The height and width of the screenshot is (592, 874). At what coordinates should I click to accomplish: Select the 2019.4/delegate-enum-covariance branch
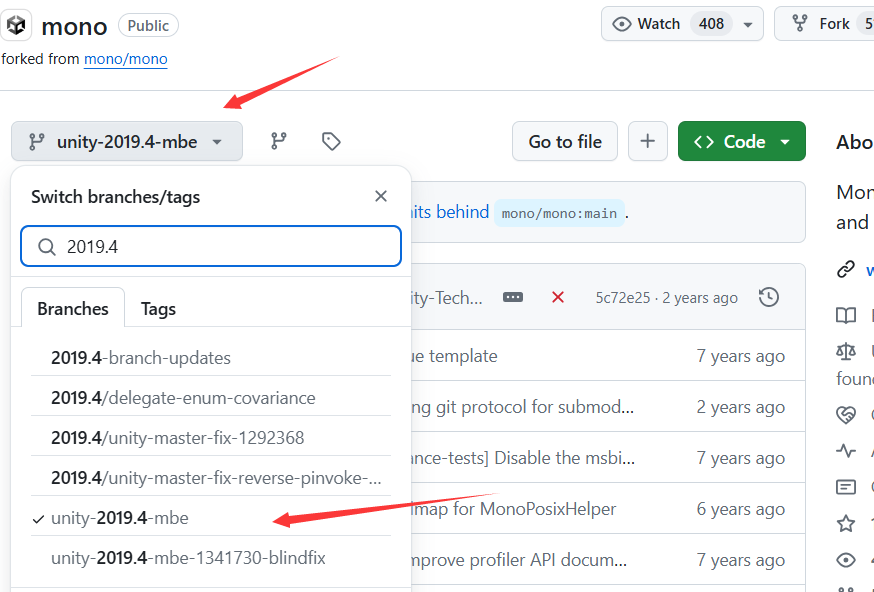211,397
